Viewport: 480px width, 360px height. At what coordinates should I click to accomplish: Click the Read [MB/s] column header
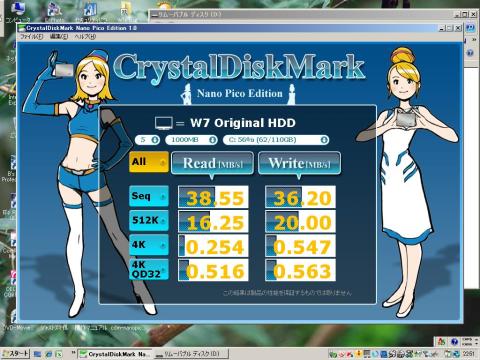click(x=212, y=163)
